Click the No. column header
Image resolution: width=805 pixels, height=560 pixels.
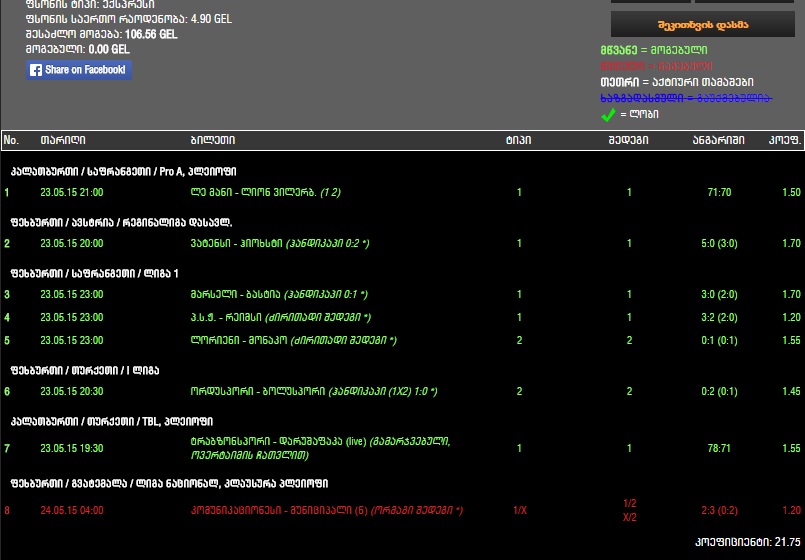click(12, 141)
